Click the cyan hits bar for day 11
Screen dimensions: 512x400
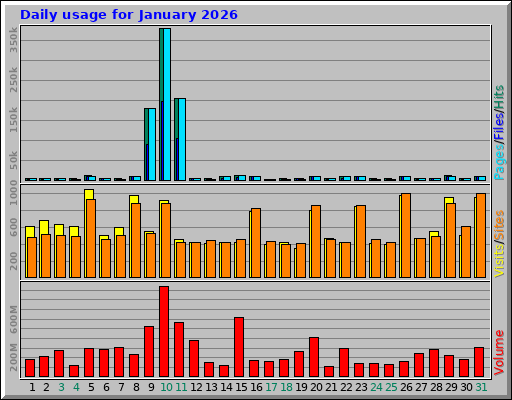pos(182,139)
